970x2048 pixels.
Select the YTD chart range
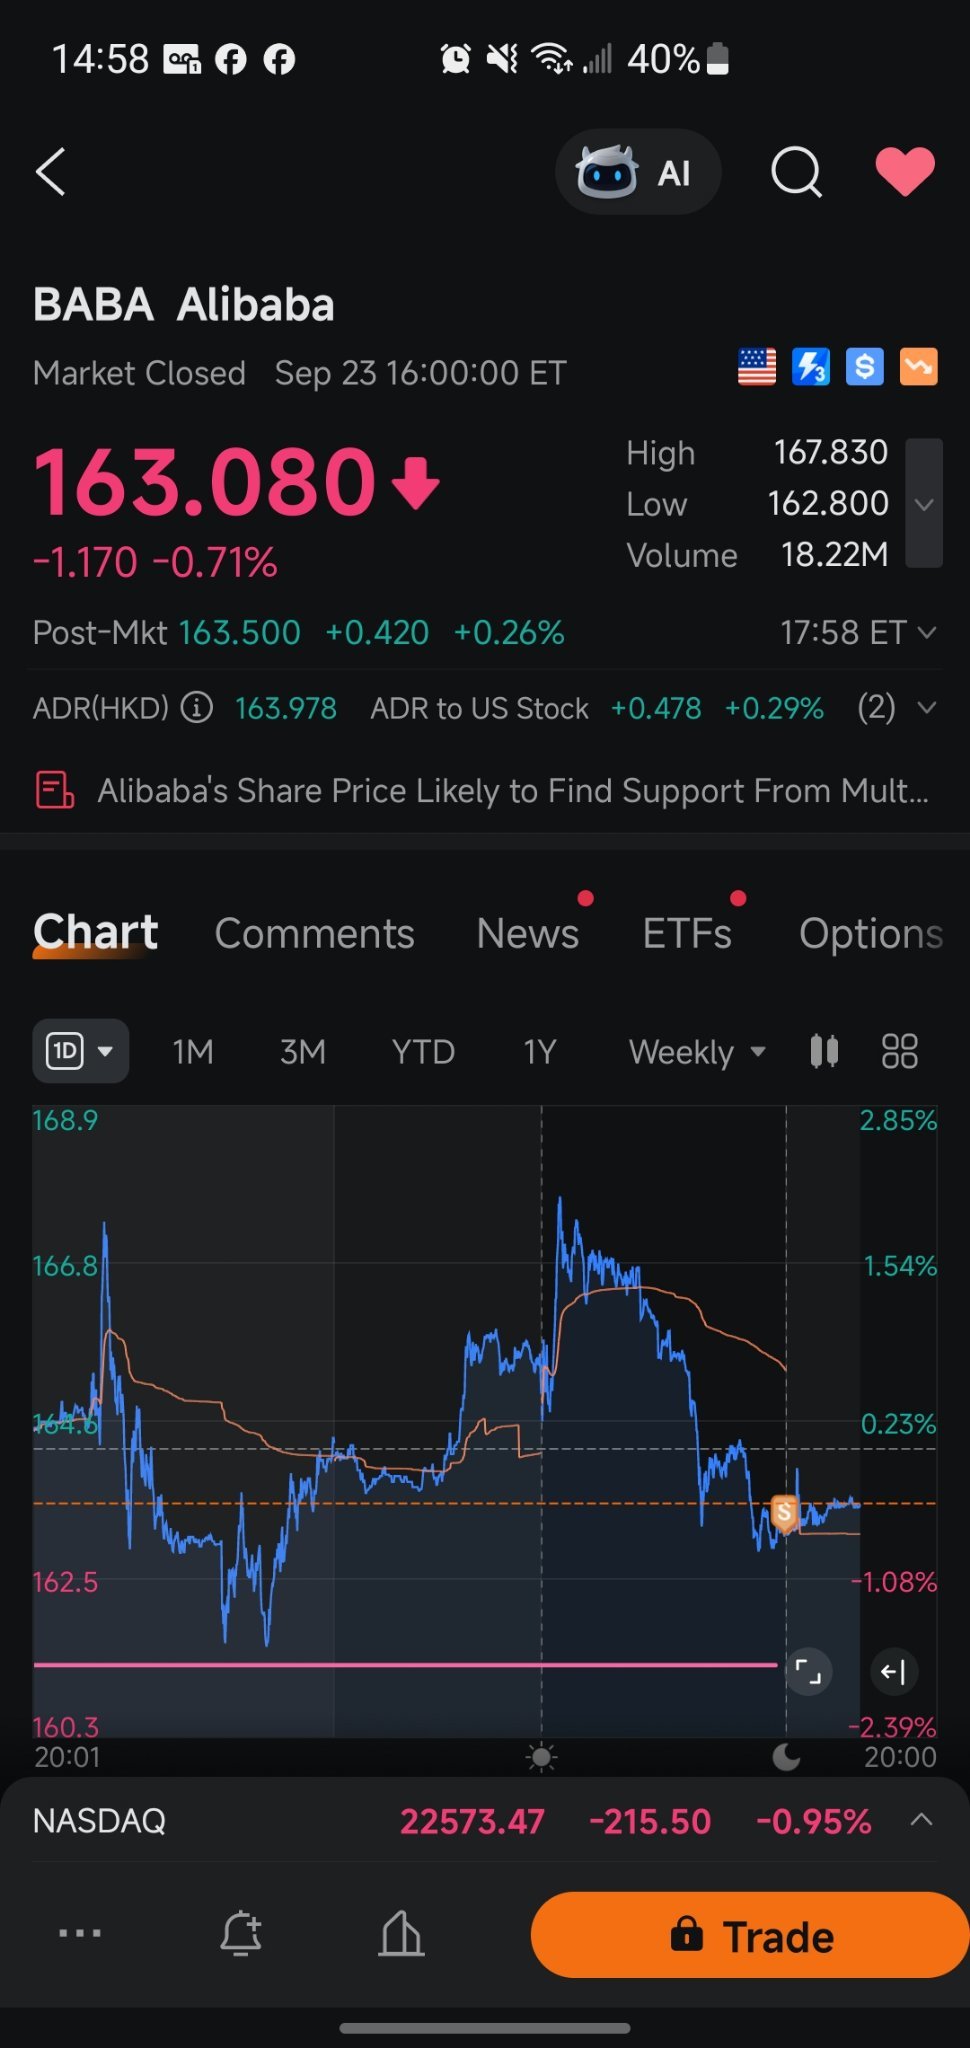(x=423, y=1052)
